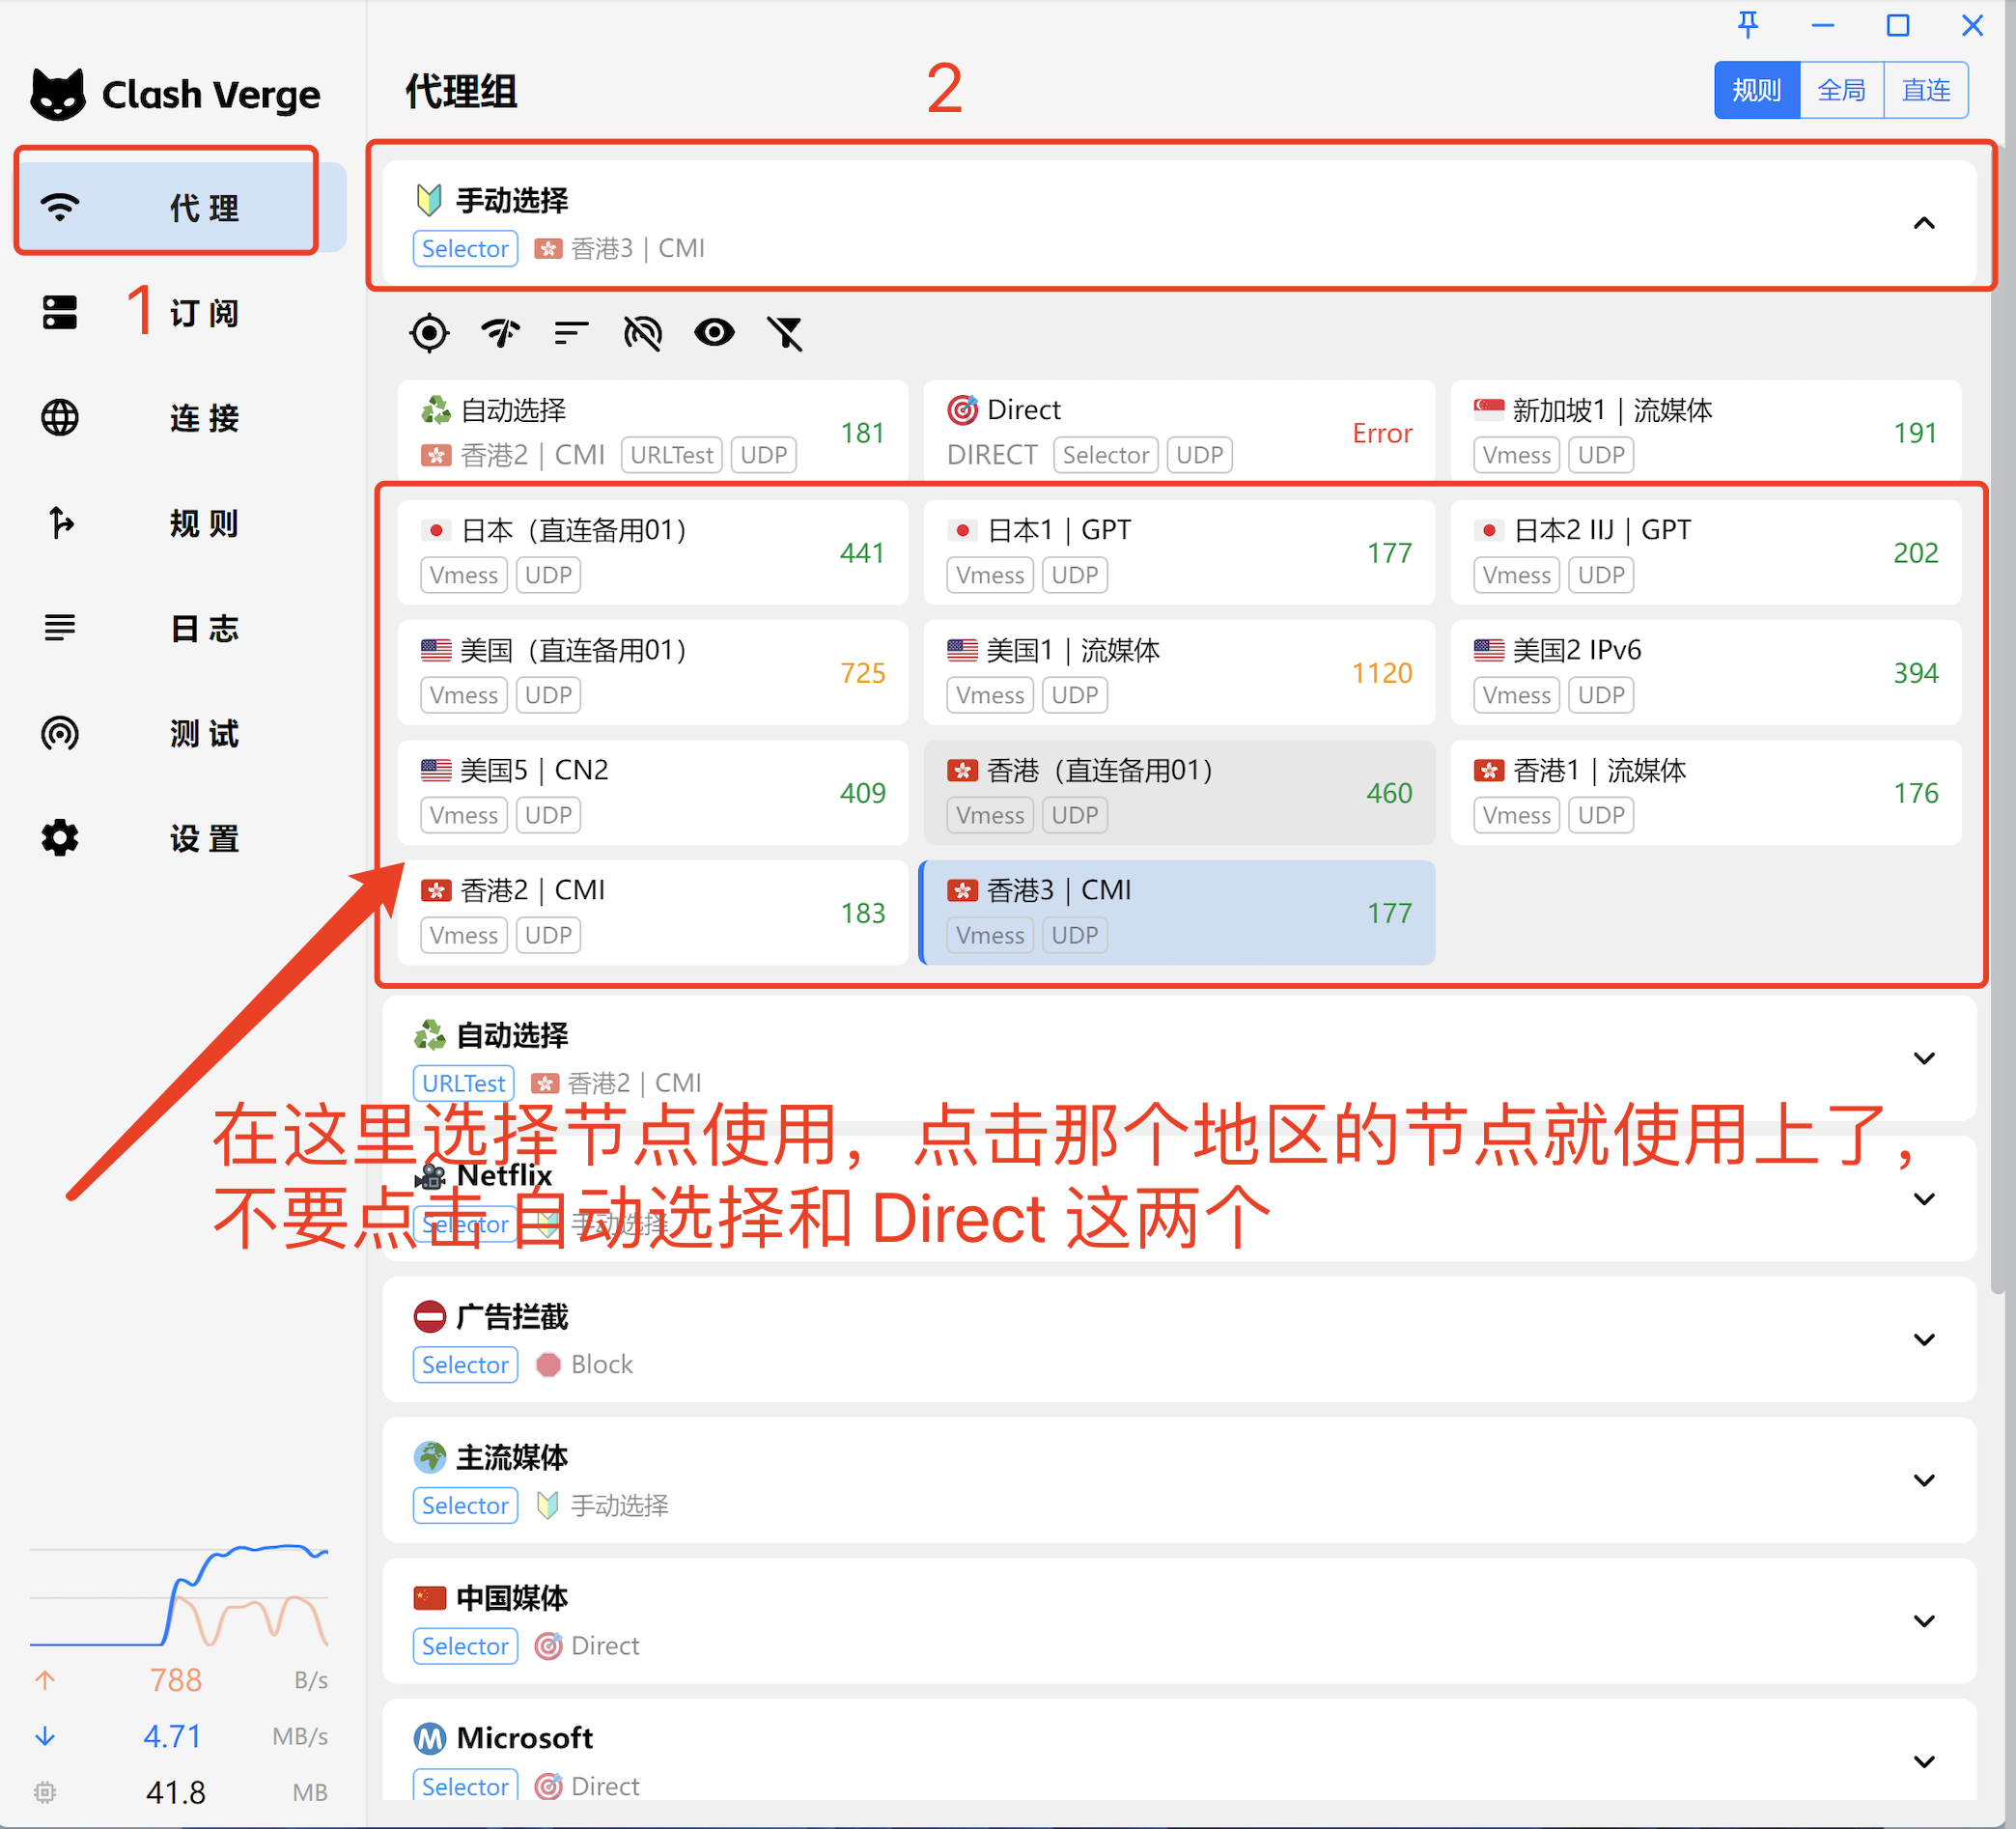Expand the Netflix proxy group

[1923, 1199]
